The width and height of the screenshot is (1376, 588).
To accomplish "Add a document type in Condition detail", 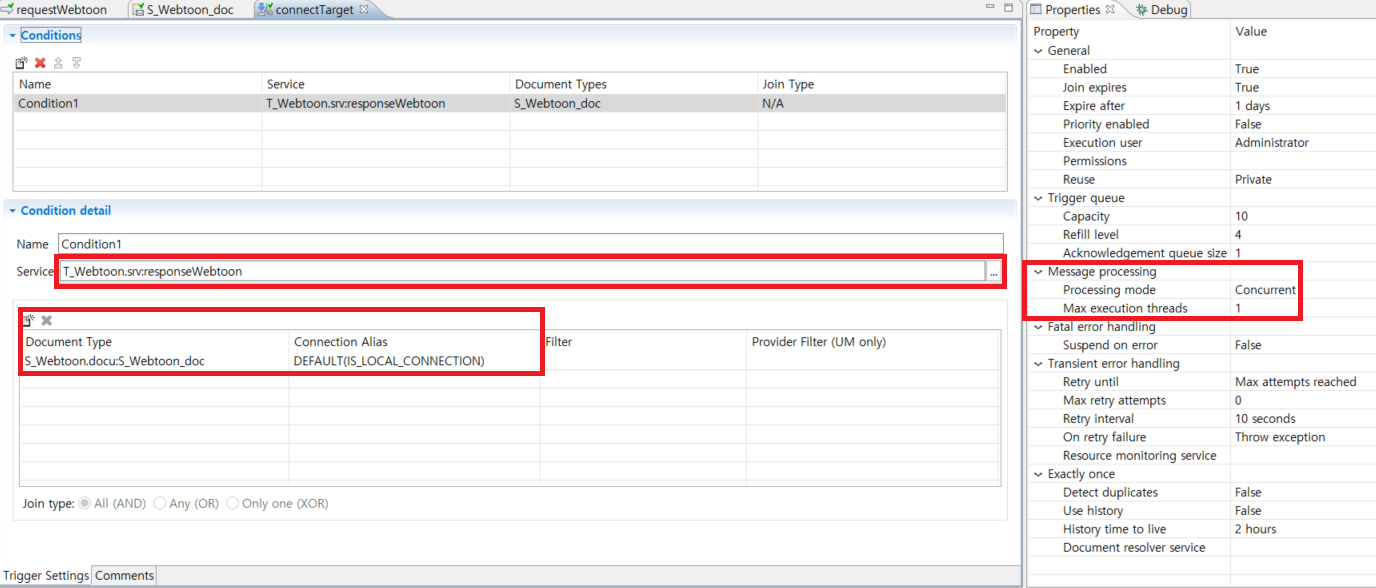I will tap(28, 320).
